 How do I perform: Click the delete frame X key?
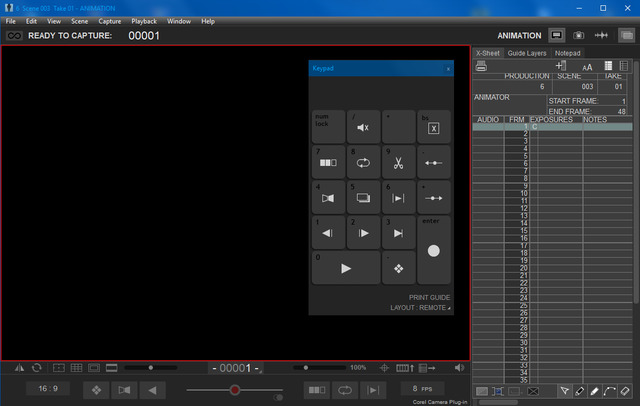point(433,127)
